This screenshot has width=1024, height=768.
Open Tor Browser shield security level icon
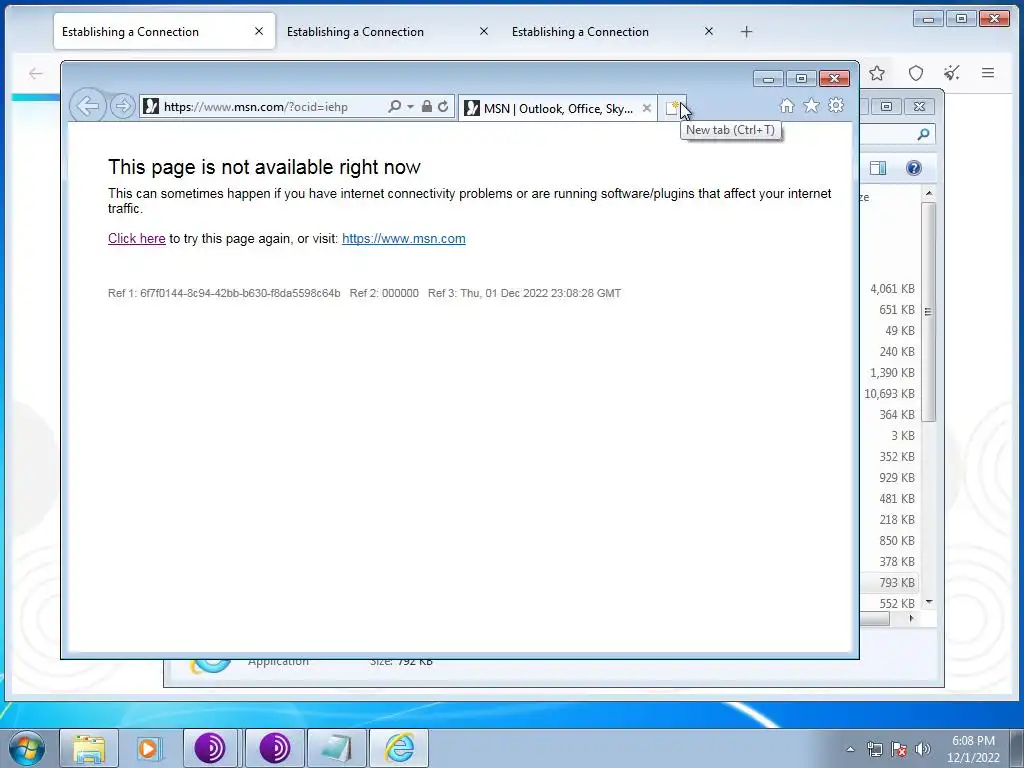point(916,73)
